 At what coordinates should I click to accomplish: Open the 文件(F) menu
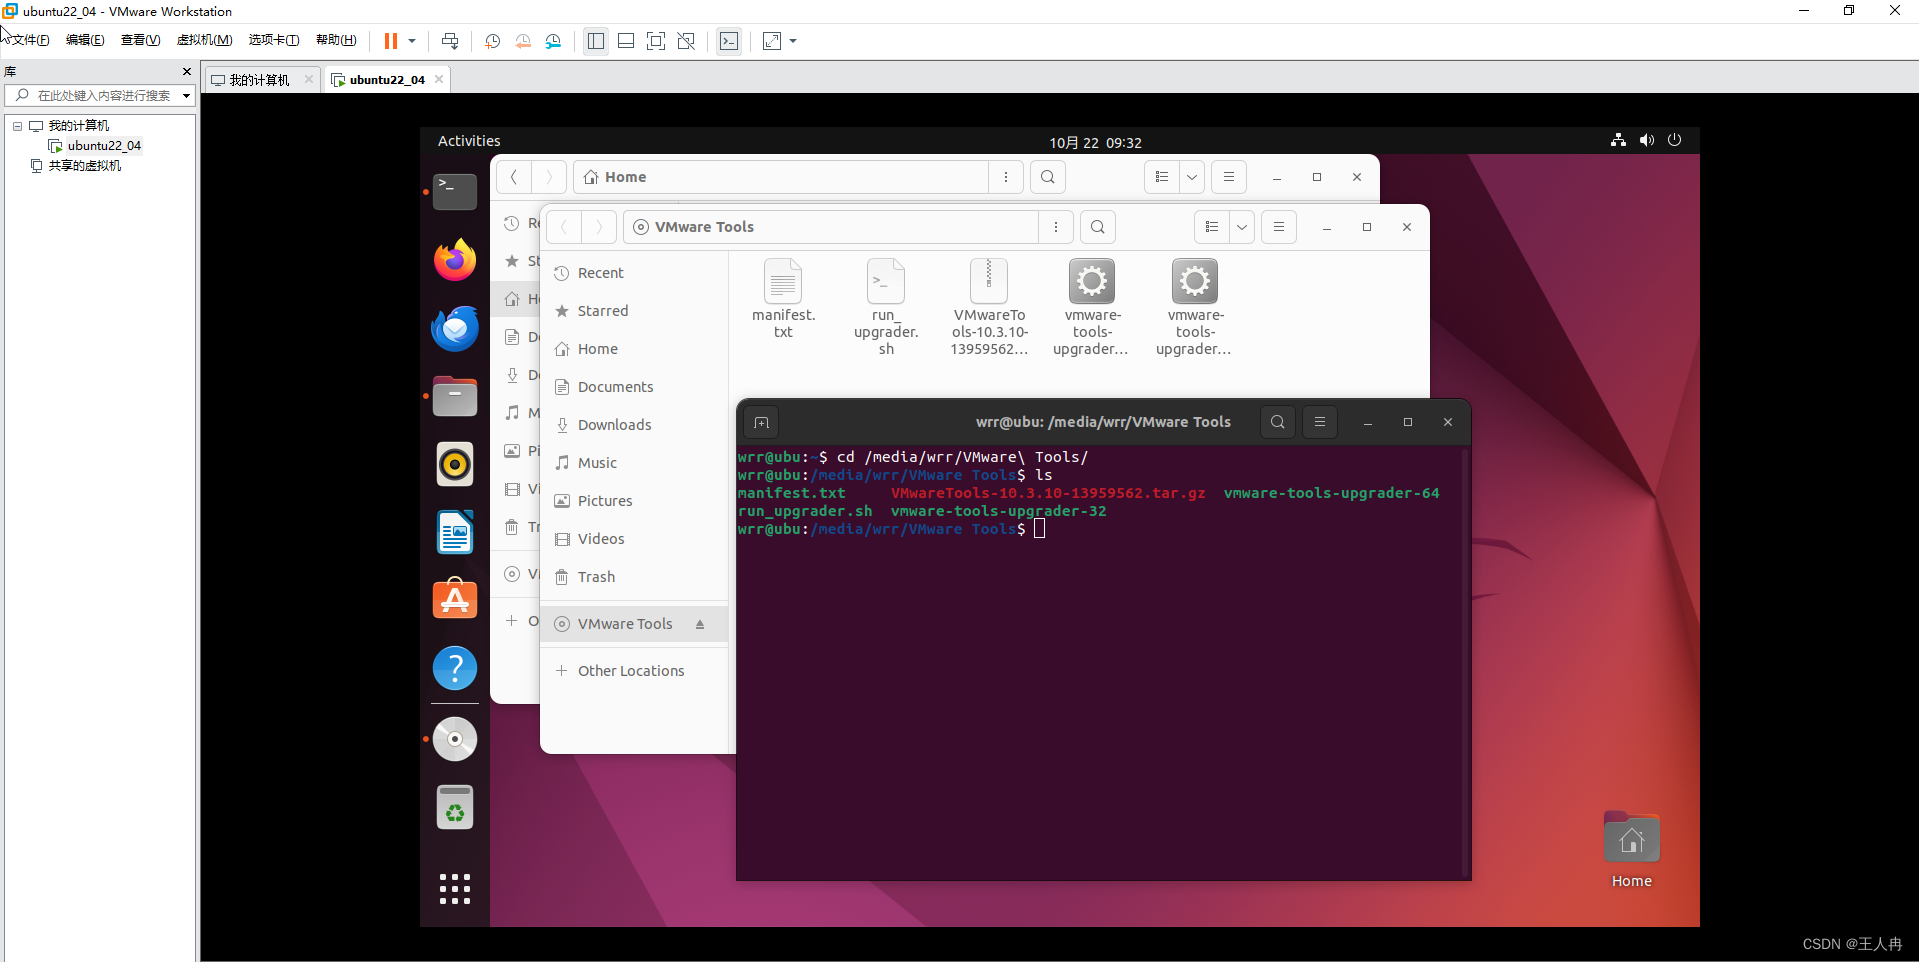coord(30,40)
